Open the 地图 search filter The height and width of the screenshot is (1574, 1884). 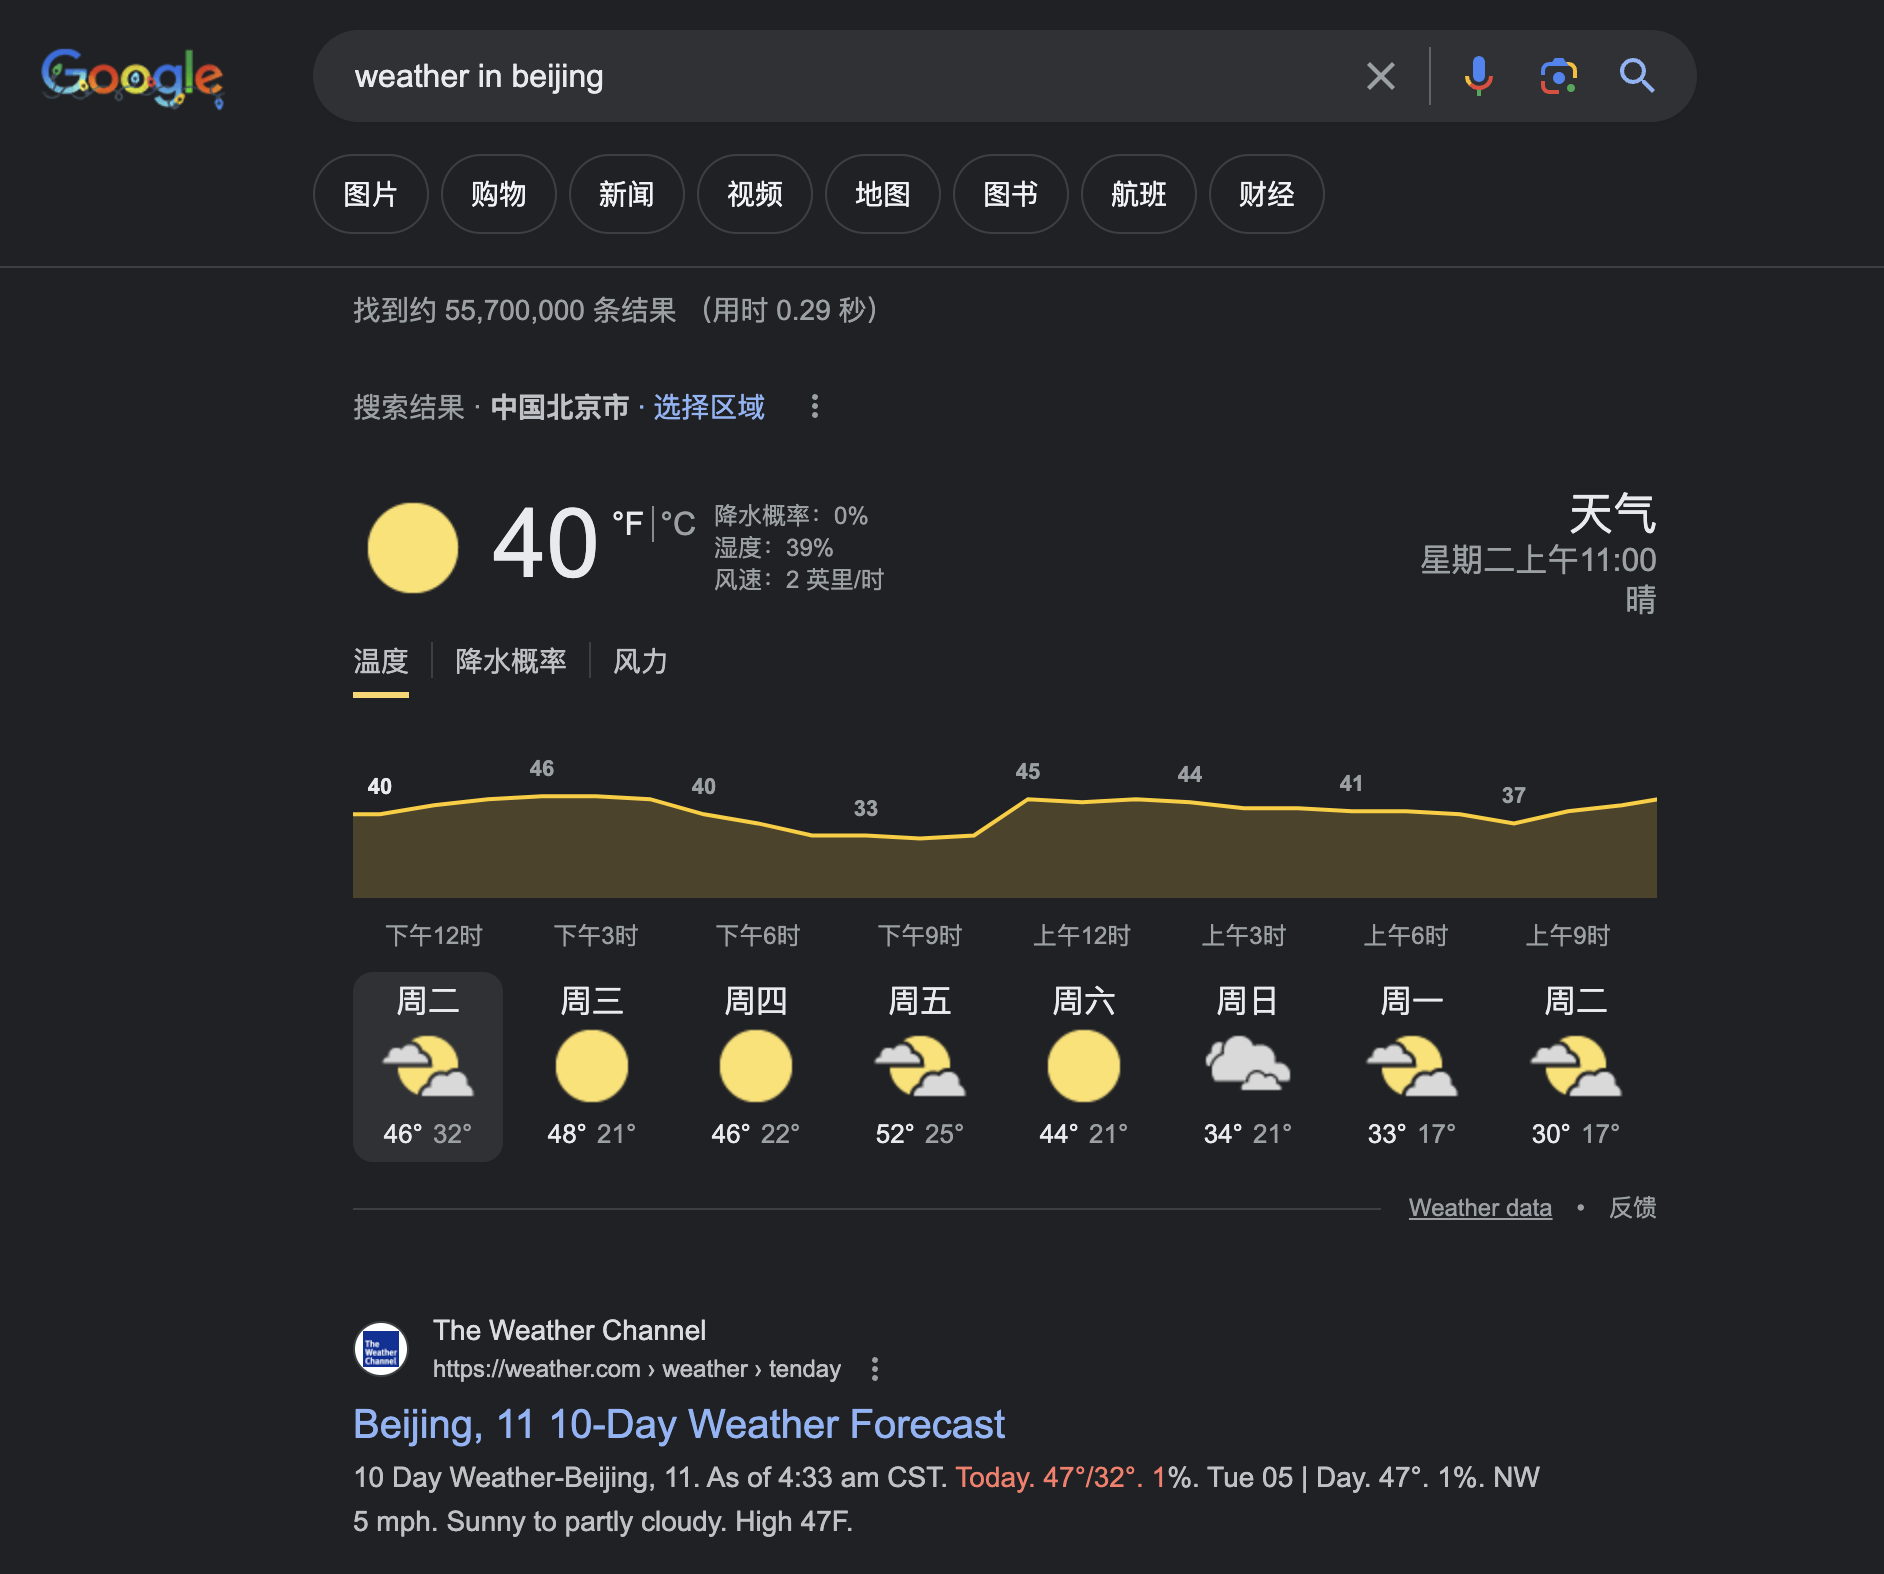882,194
